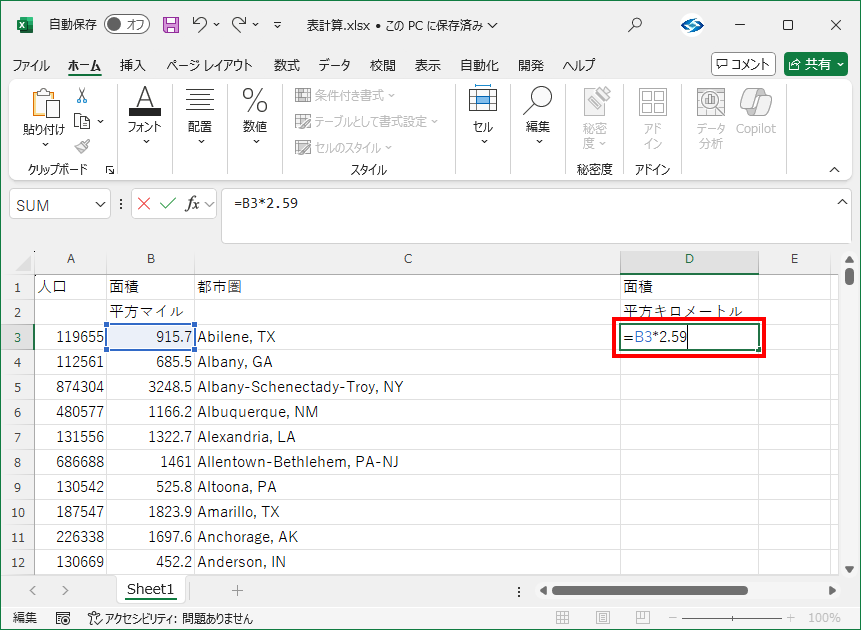Viewport: 861px width, 630px height.
Task: Click the 条件付き書式 button
Action: pos(345,96)
